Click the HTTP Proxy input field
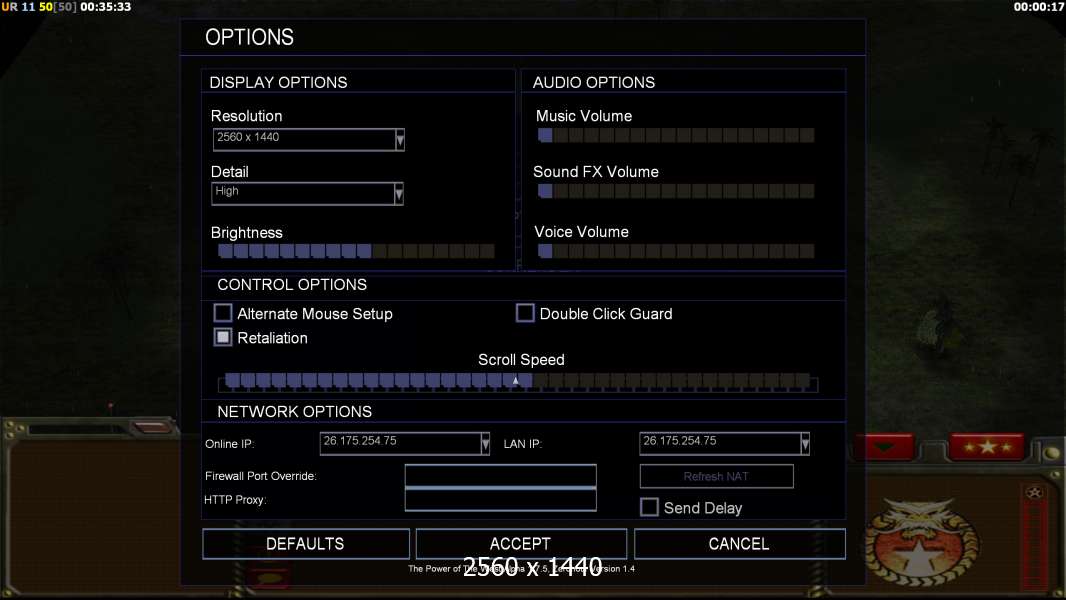Viewport: 1066px width, 600px height. [500, 499]
